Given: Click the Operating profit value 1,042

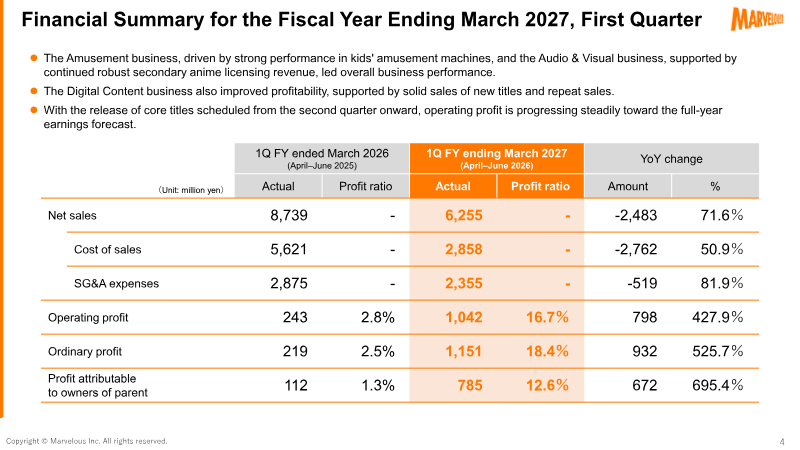Looking at the screenshot, I should 463,317.
